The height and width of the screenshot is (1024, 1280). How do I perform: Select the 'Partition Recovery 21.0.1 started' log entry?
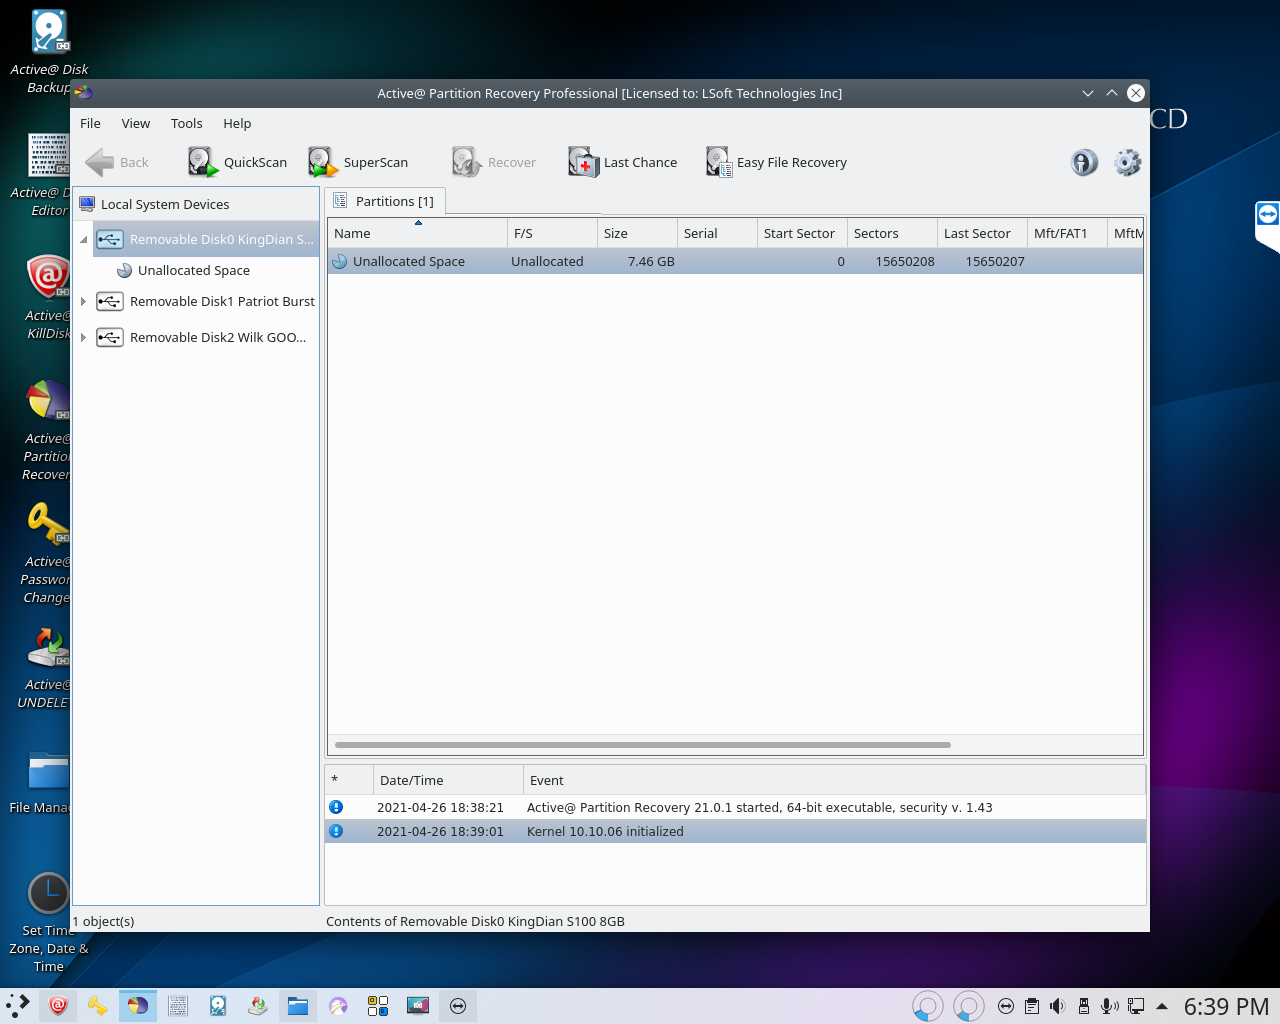point(735,807)
